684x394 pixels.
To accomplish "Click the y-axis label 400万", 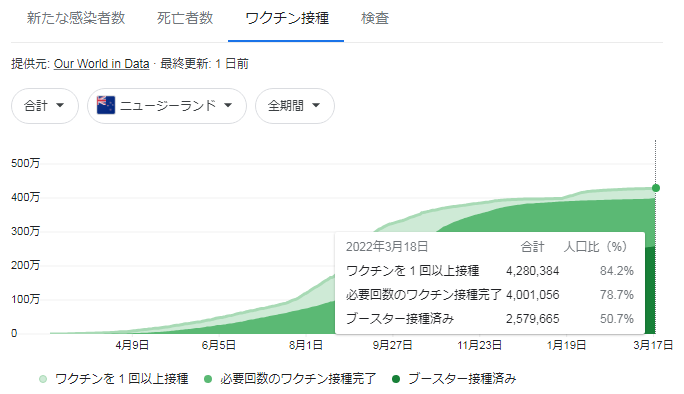I will (25, 197).
